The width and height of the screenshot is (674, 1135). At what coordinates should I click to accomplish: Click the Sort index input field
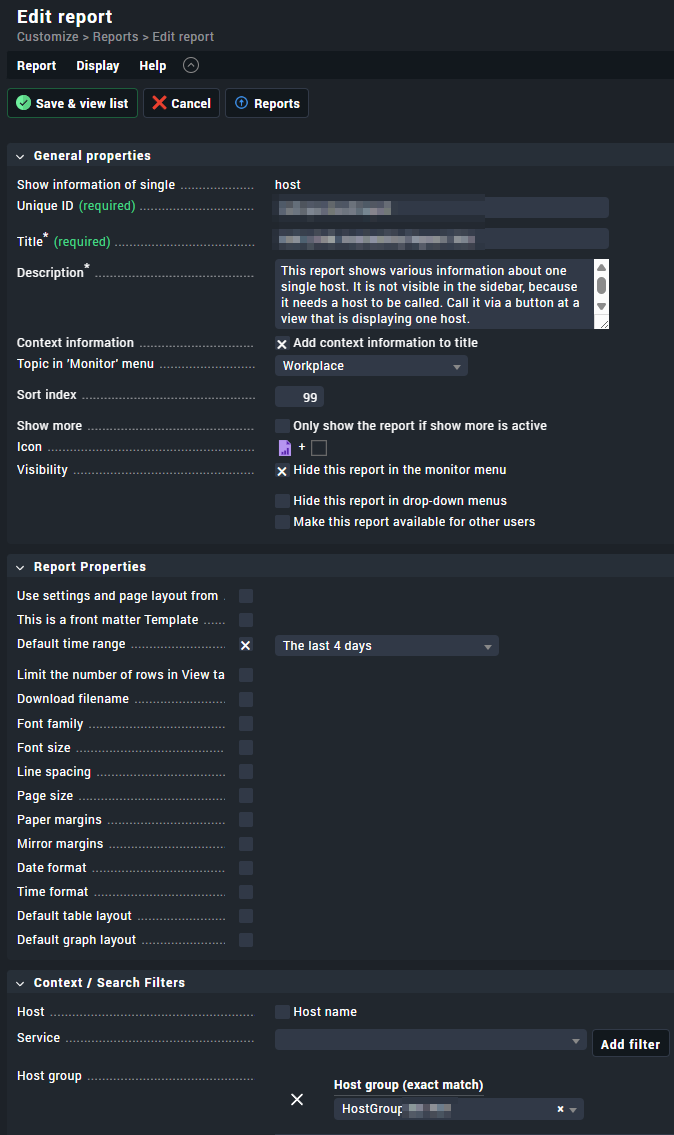click(x=299, y=397)
